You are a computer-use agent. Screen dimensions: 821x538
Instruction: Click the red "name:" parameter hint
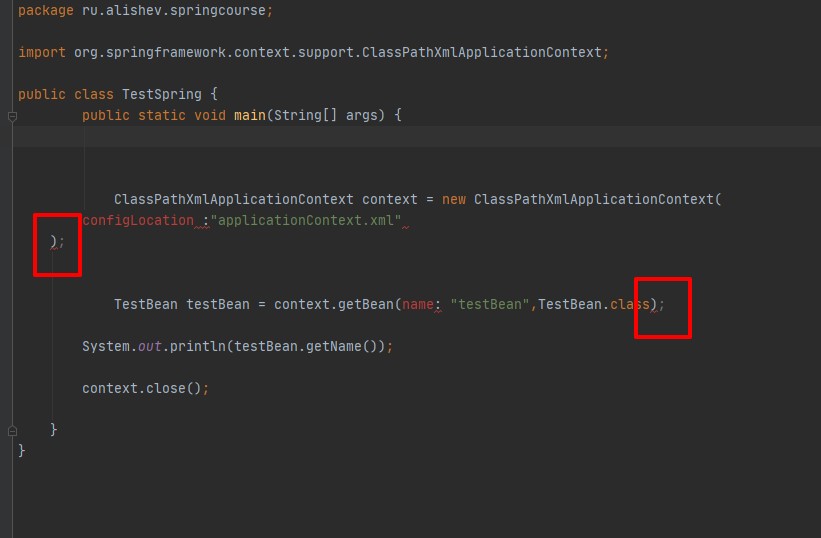point(421,304)
